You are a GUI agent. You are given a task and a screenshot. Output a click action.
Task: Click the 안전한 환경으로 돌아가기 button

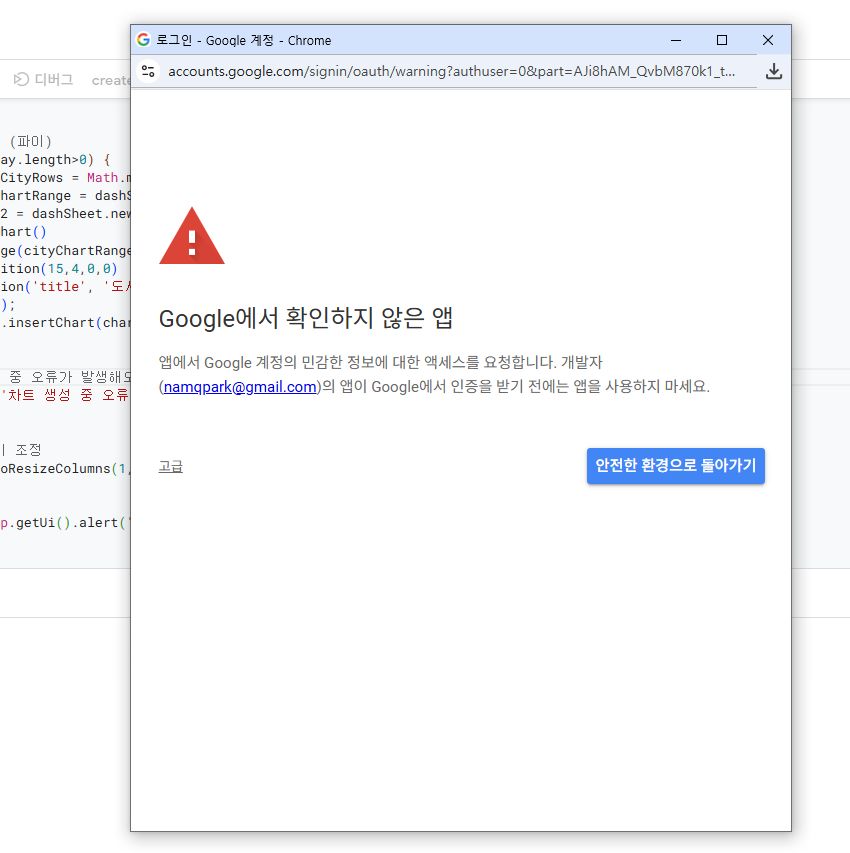coord(675,466)
